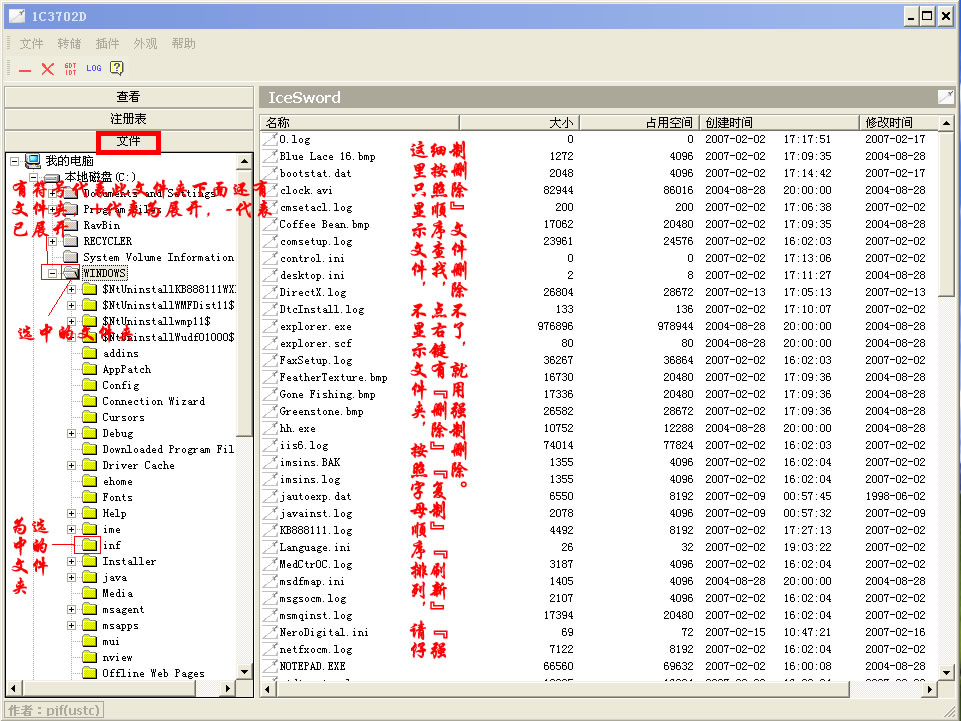The height and width of the screenshot is (721, 961).
Task: Open the GDT/IDT toolbar icon
Action: click(70, 69)
